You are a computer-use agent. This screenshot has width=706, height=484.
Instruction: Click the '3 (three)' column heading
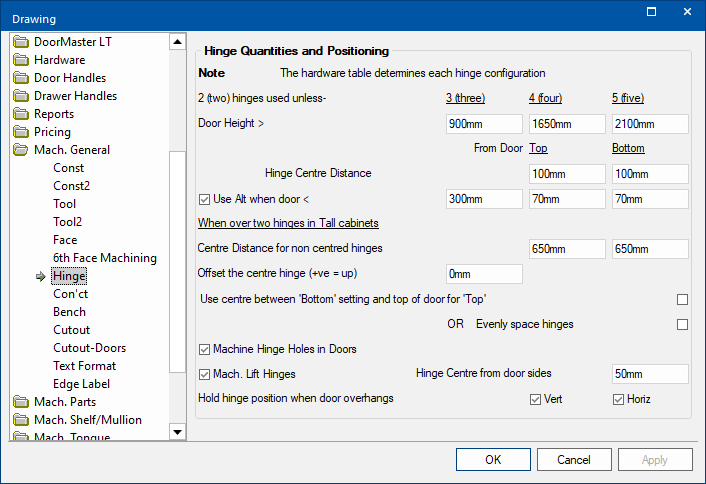tap(466, 98)
